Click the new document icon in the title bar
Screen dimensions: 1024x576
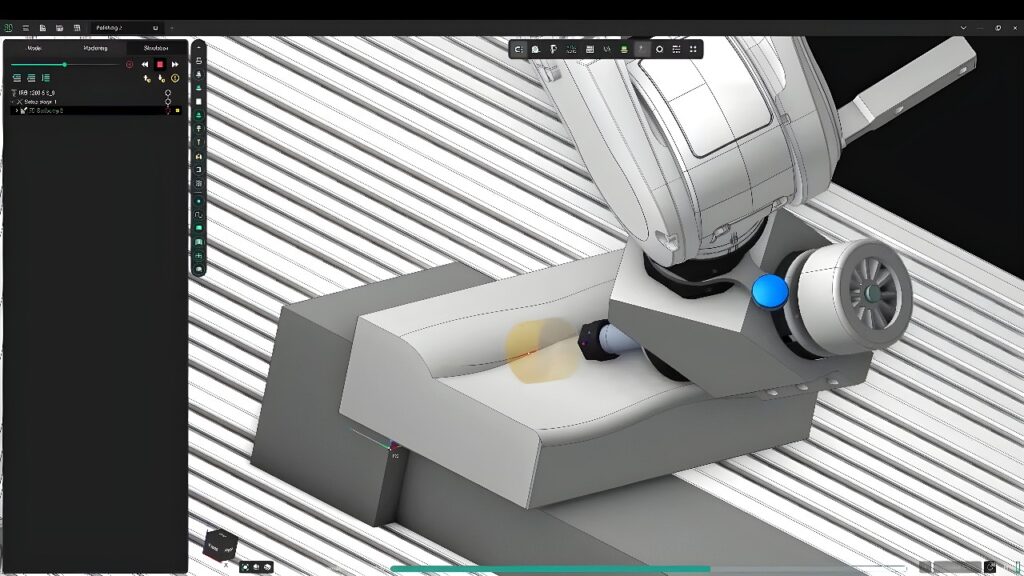(x=42, y=28)
